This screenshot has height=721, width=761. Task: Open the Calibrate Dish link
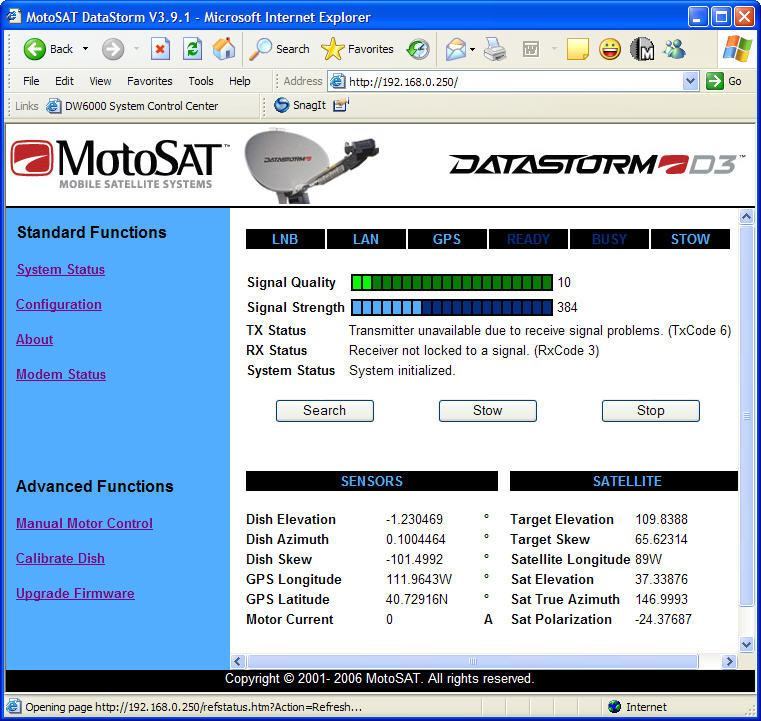tap(60, 558)
